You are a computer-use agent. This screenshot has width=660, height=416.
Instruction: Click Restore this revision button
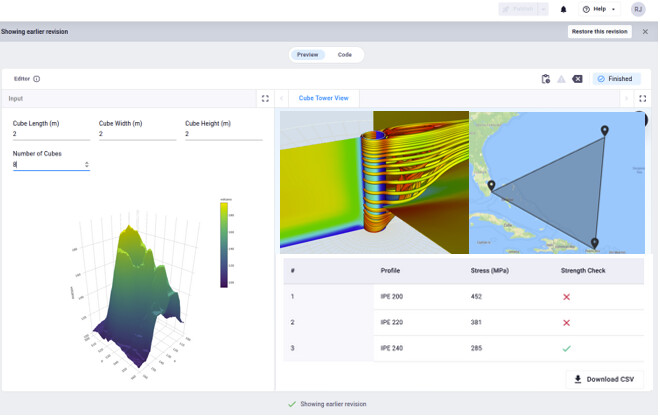600,32
